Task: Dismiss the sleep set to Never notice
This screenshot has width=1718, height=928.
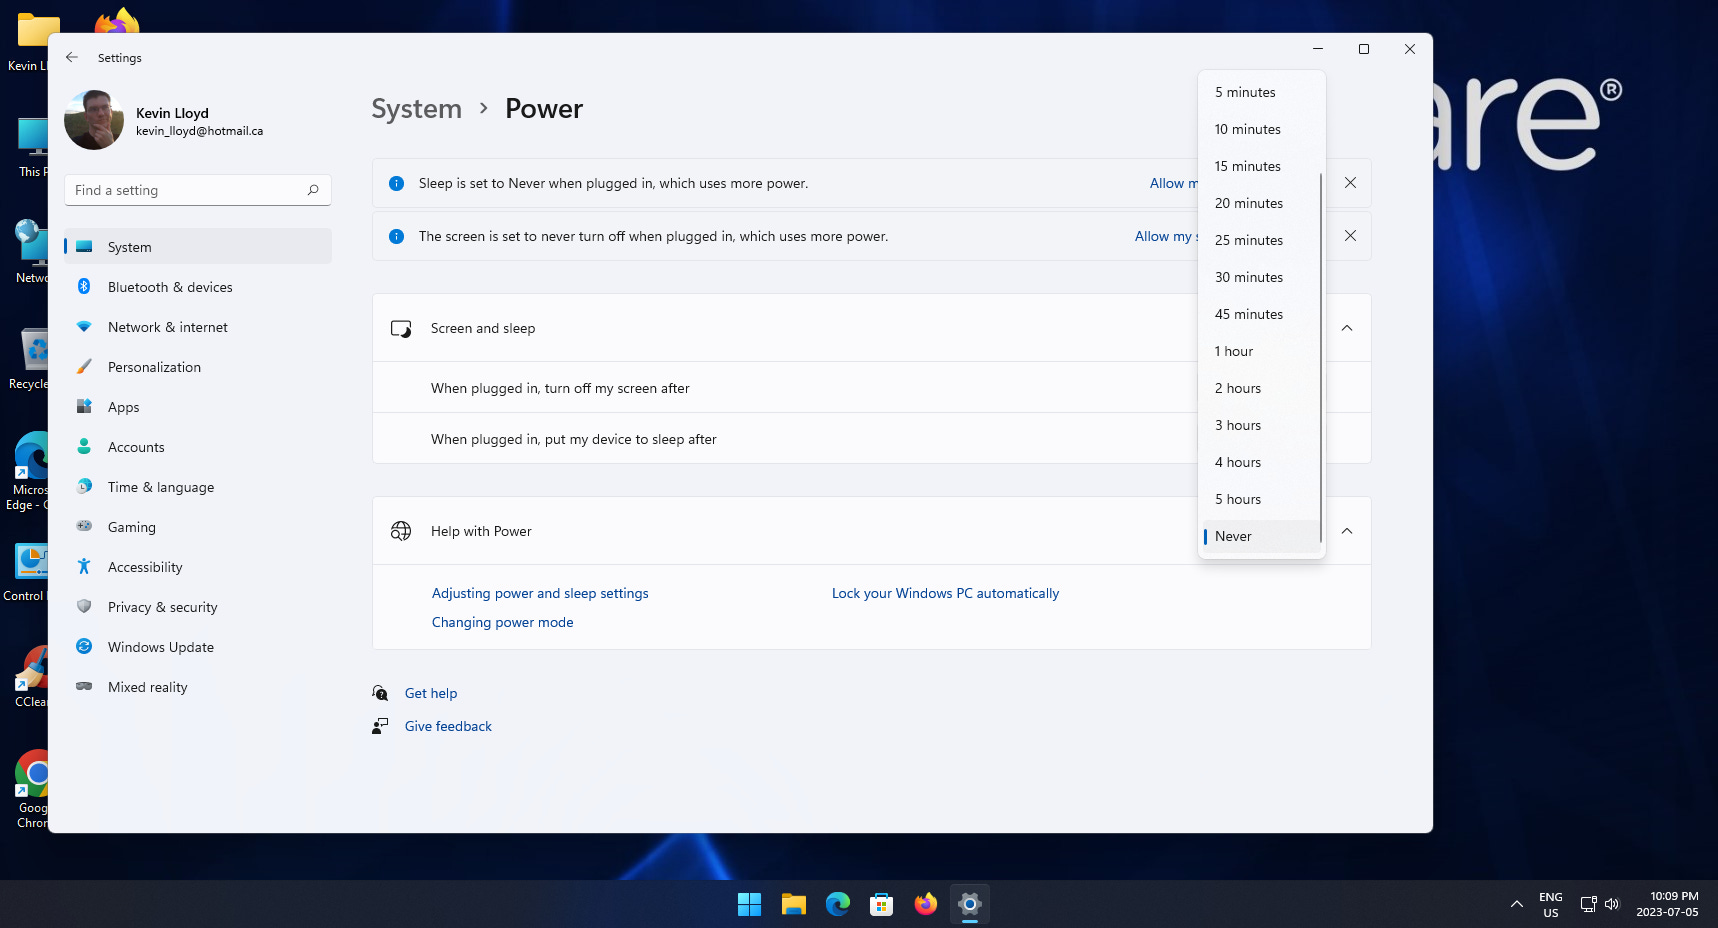Action: pyautogui.click(x=1350, y=183)
